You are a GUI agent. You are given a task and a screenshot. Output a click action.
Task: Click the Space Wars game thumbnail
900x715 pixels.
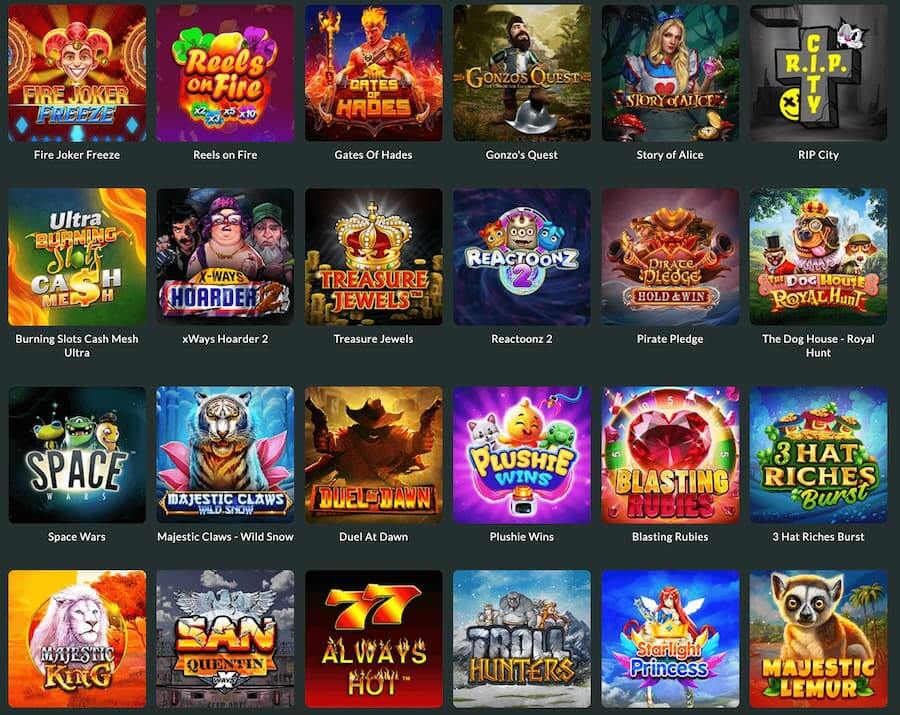click(77, 455)
